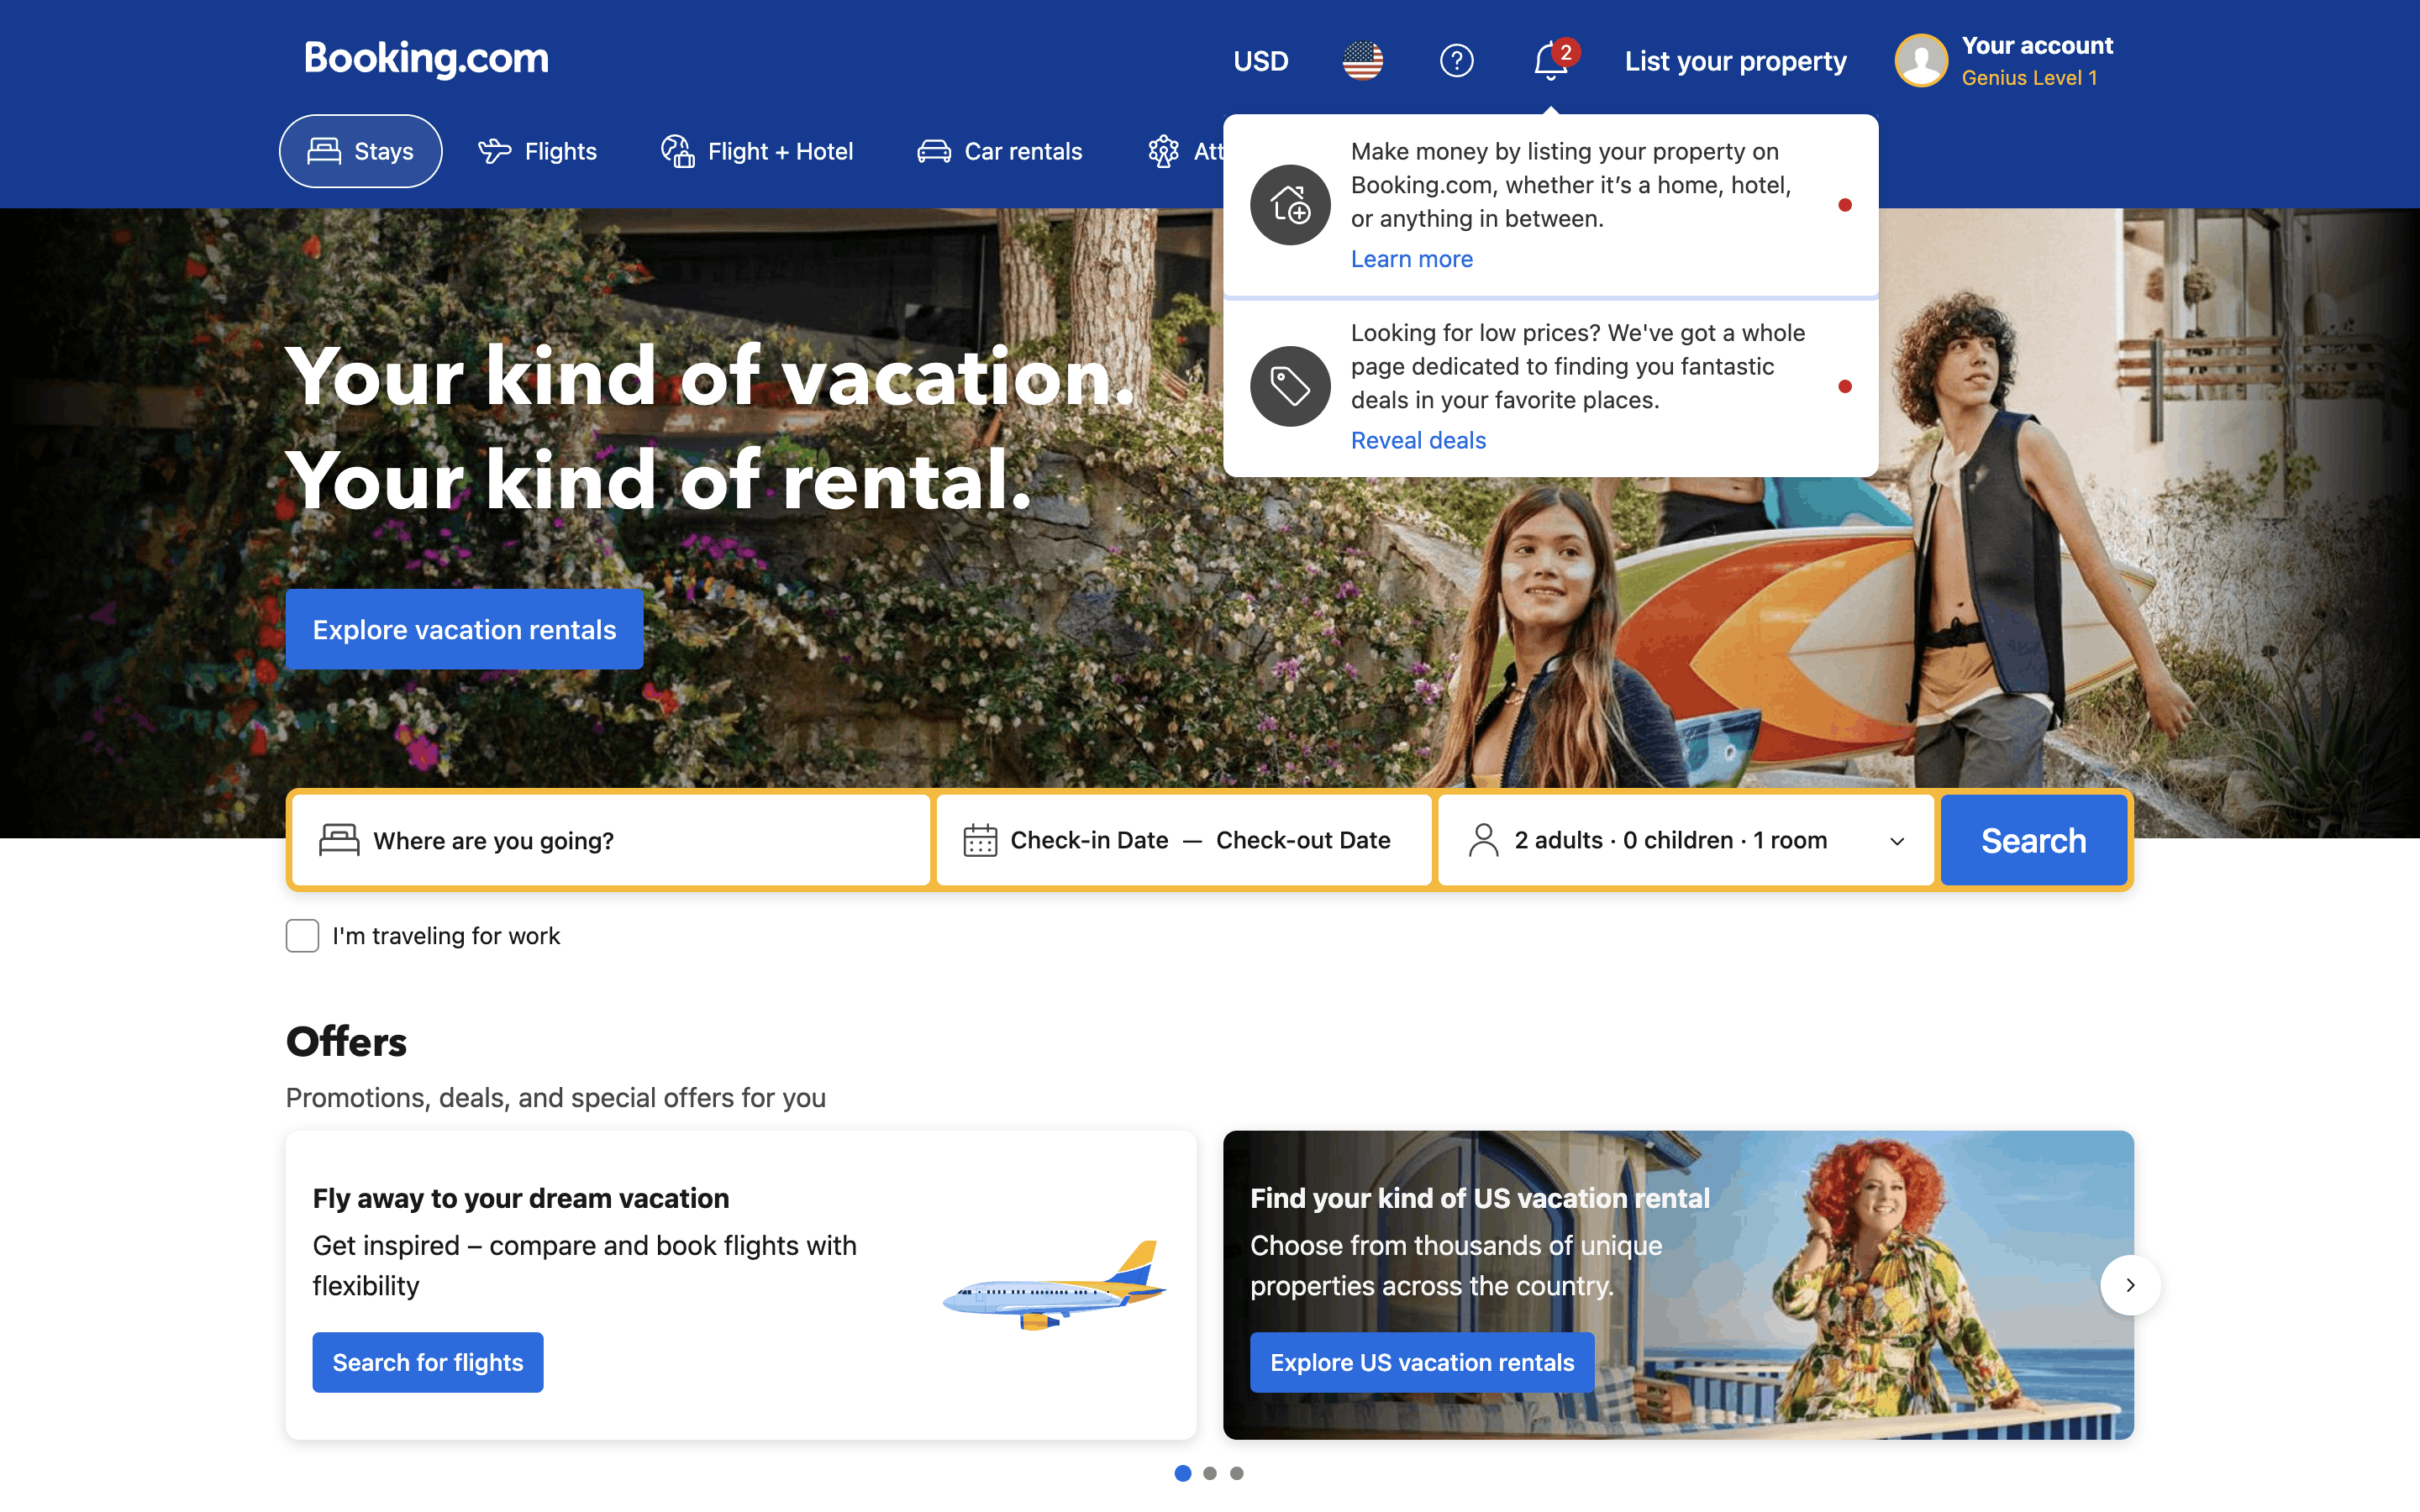Click List your property
This screenshot has height=1512, width=2420.
pyautogui.click(x=1736, y=60)
